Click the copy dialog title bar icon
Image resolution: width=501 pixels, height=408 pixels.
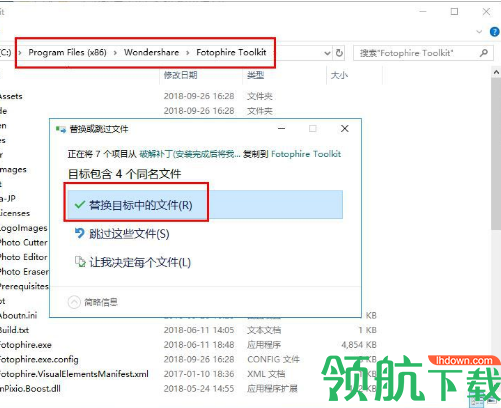coord(61,129)
